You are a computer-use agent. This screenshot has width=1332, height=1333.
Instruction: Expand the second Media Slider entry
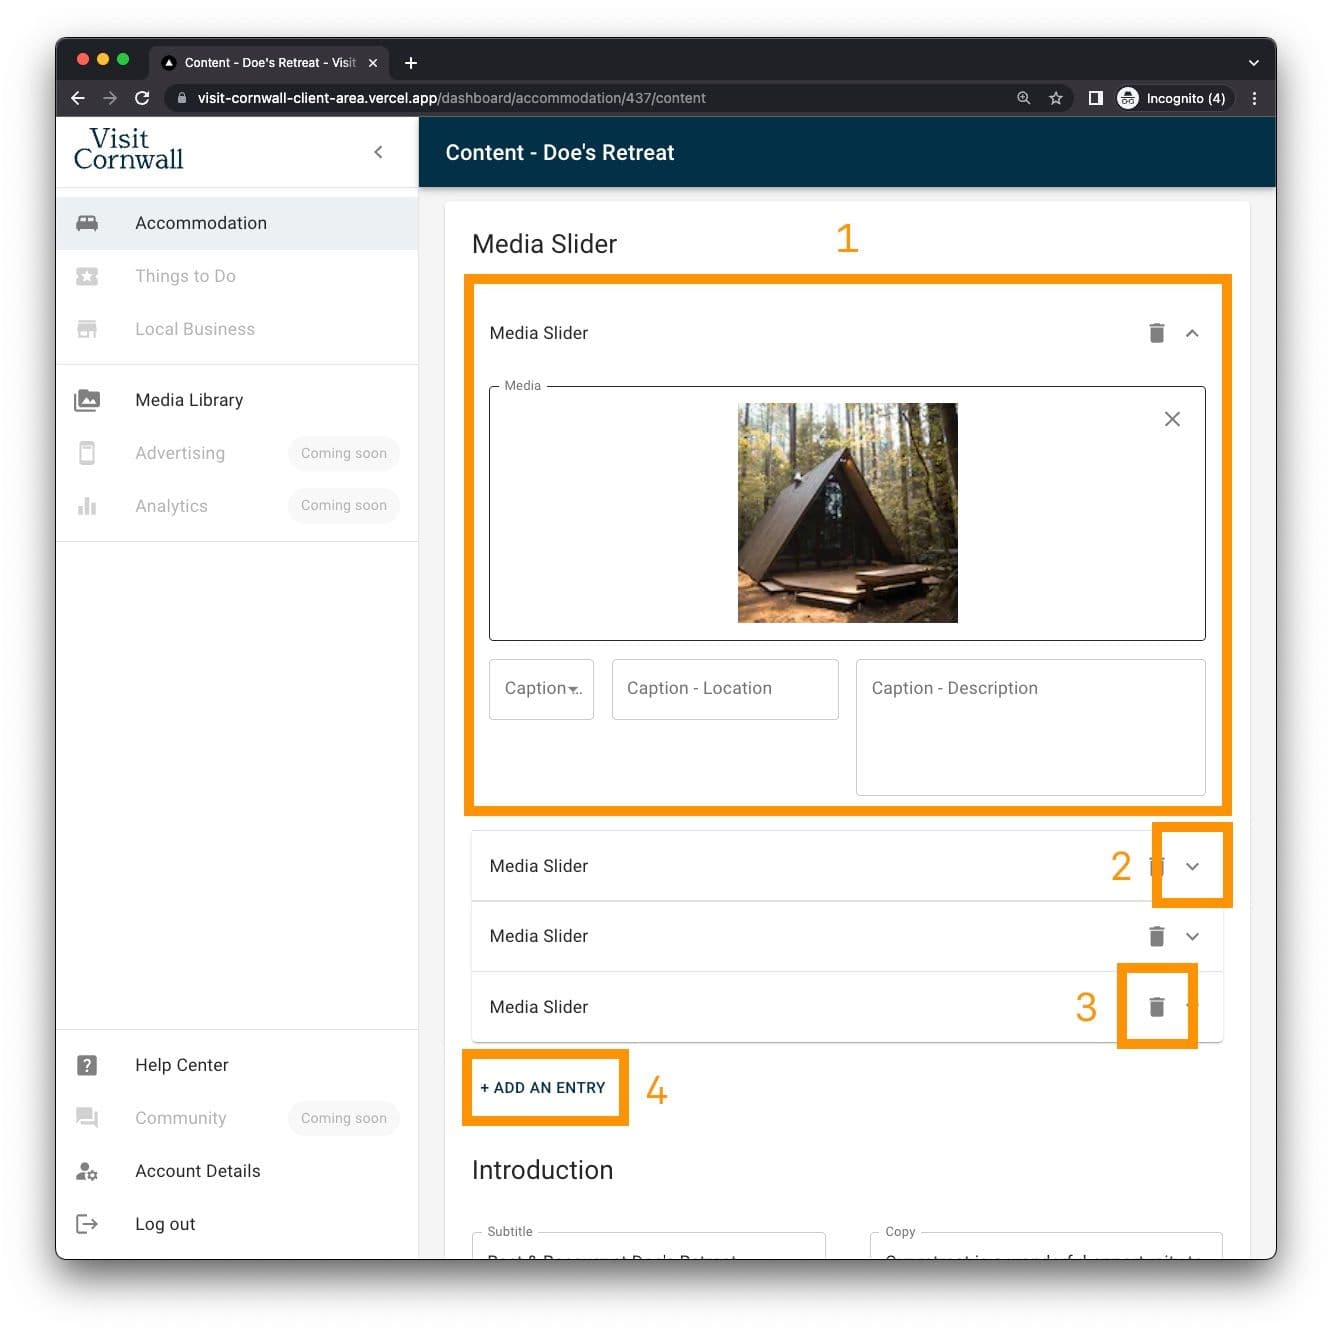point(1192,866)
